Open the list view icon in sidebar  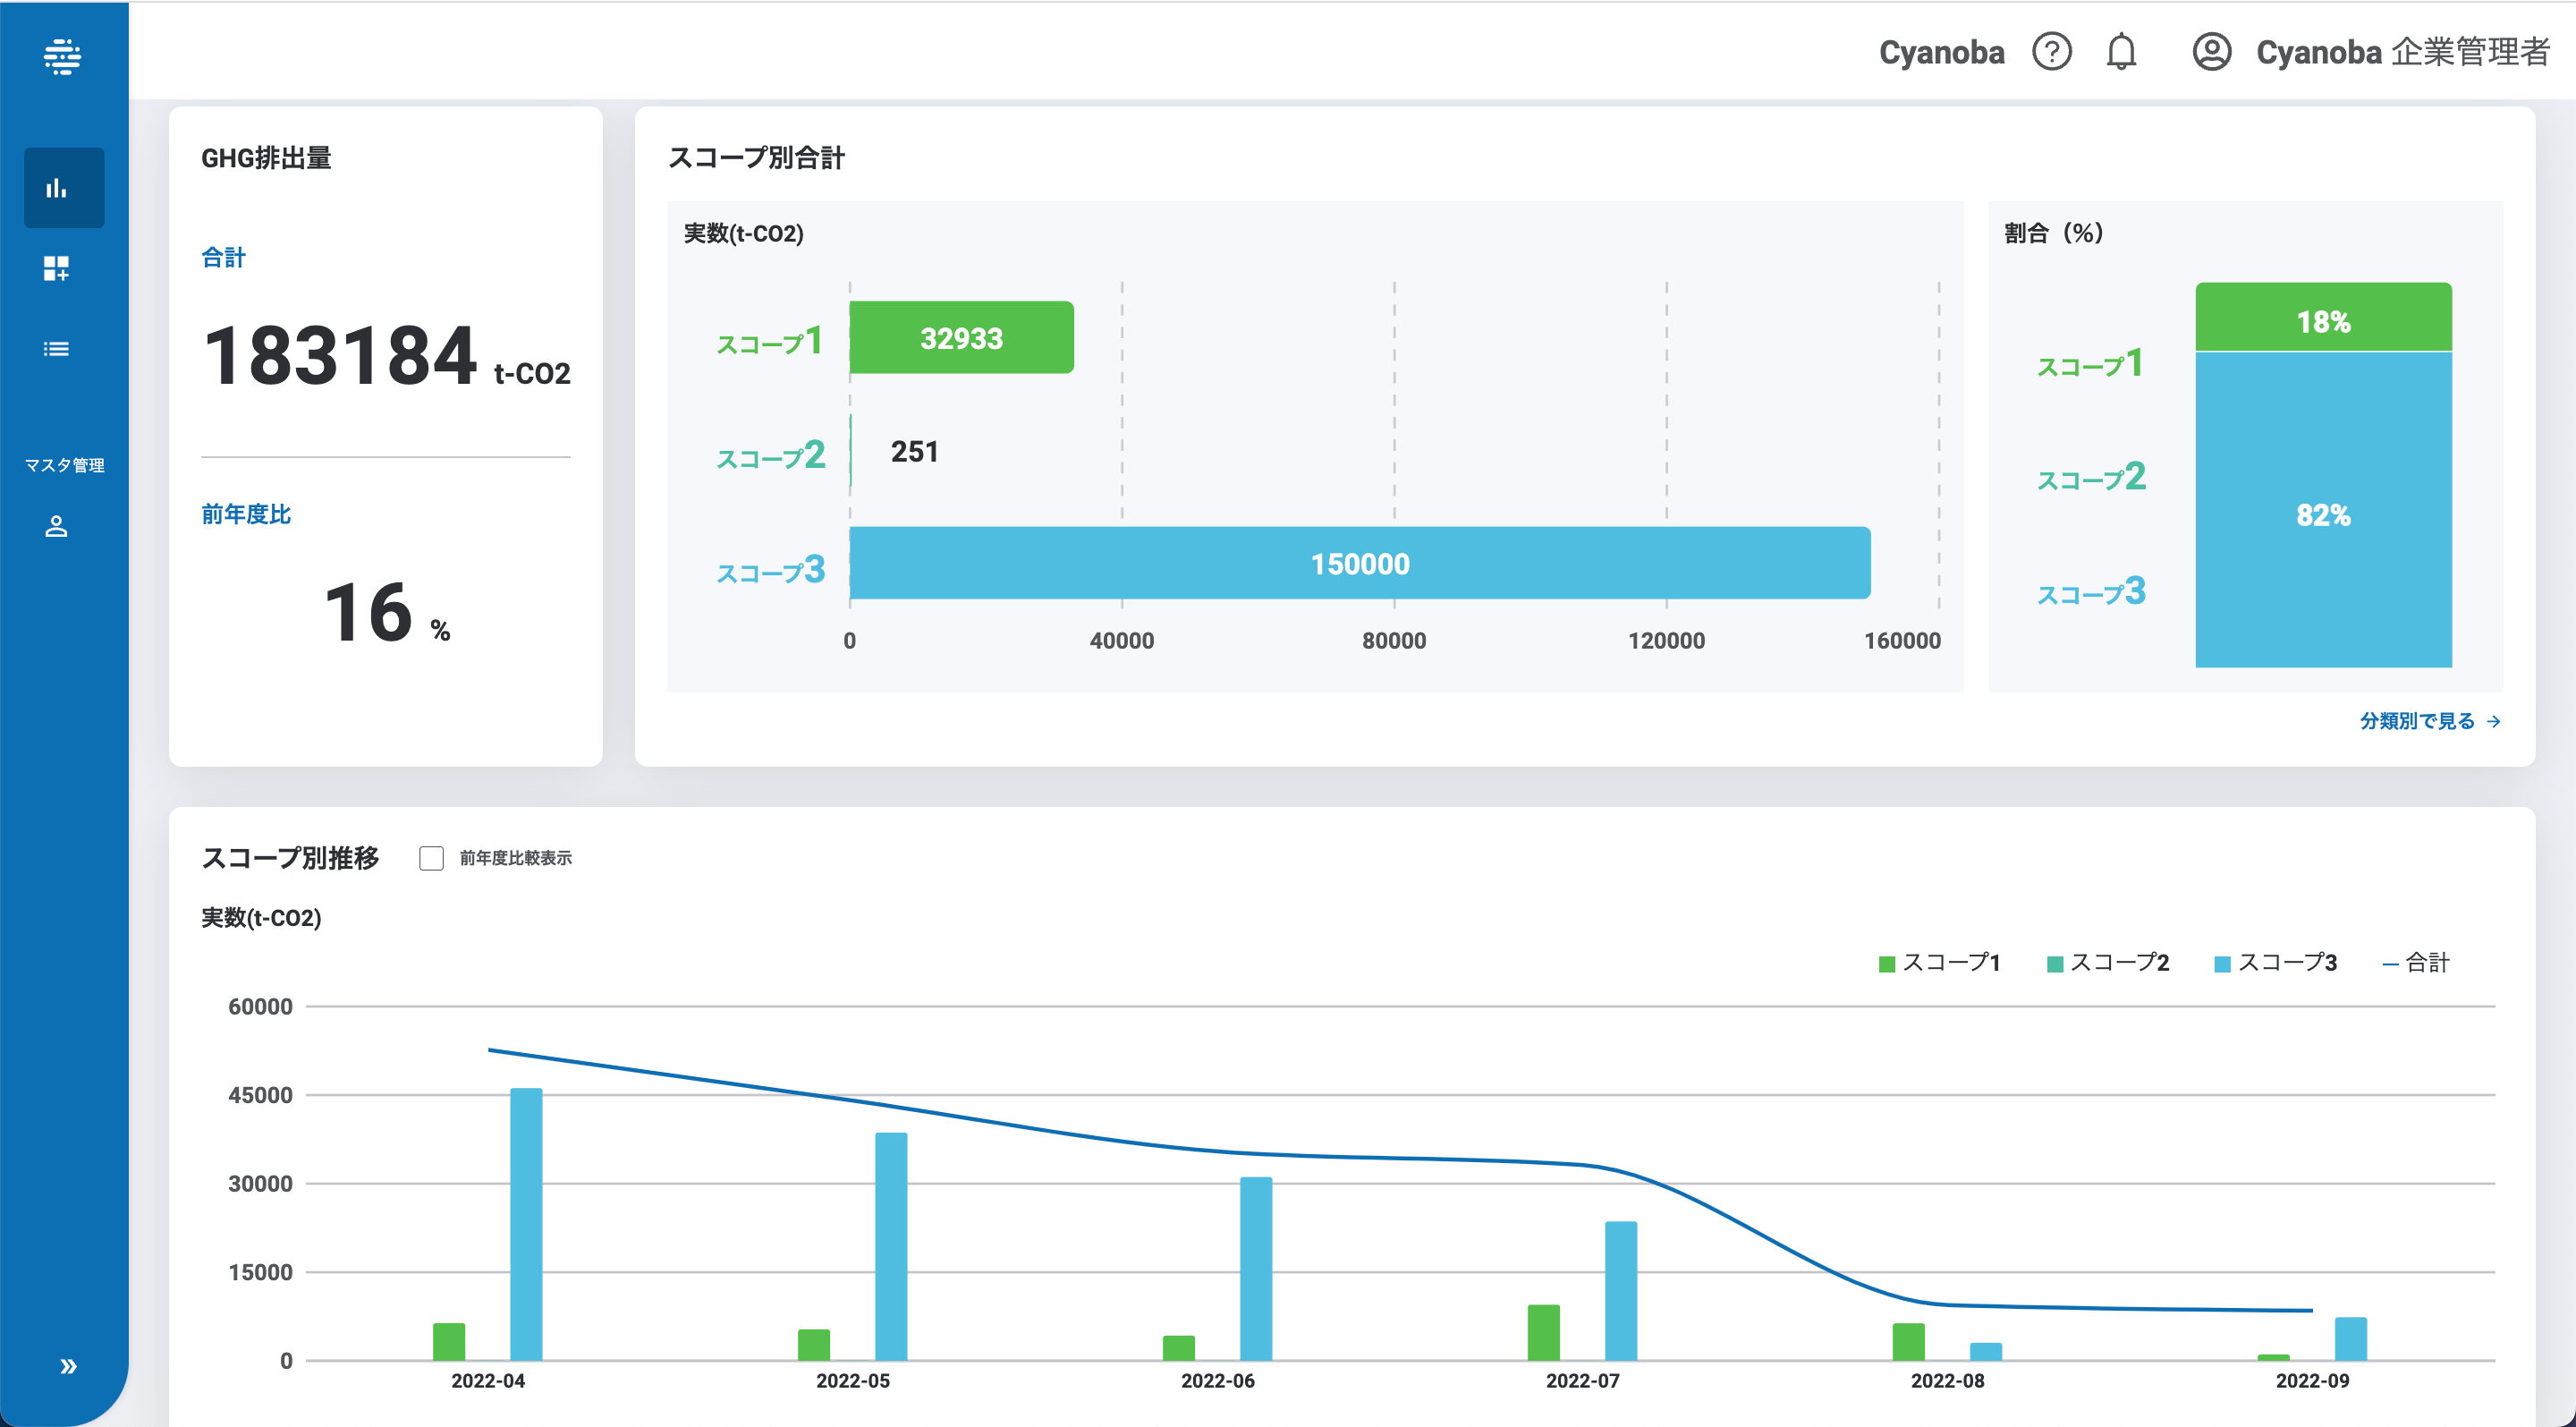click(x=57, y=349)
